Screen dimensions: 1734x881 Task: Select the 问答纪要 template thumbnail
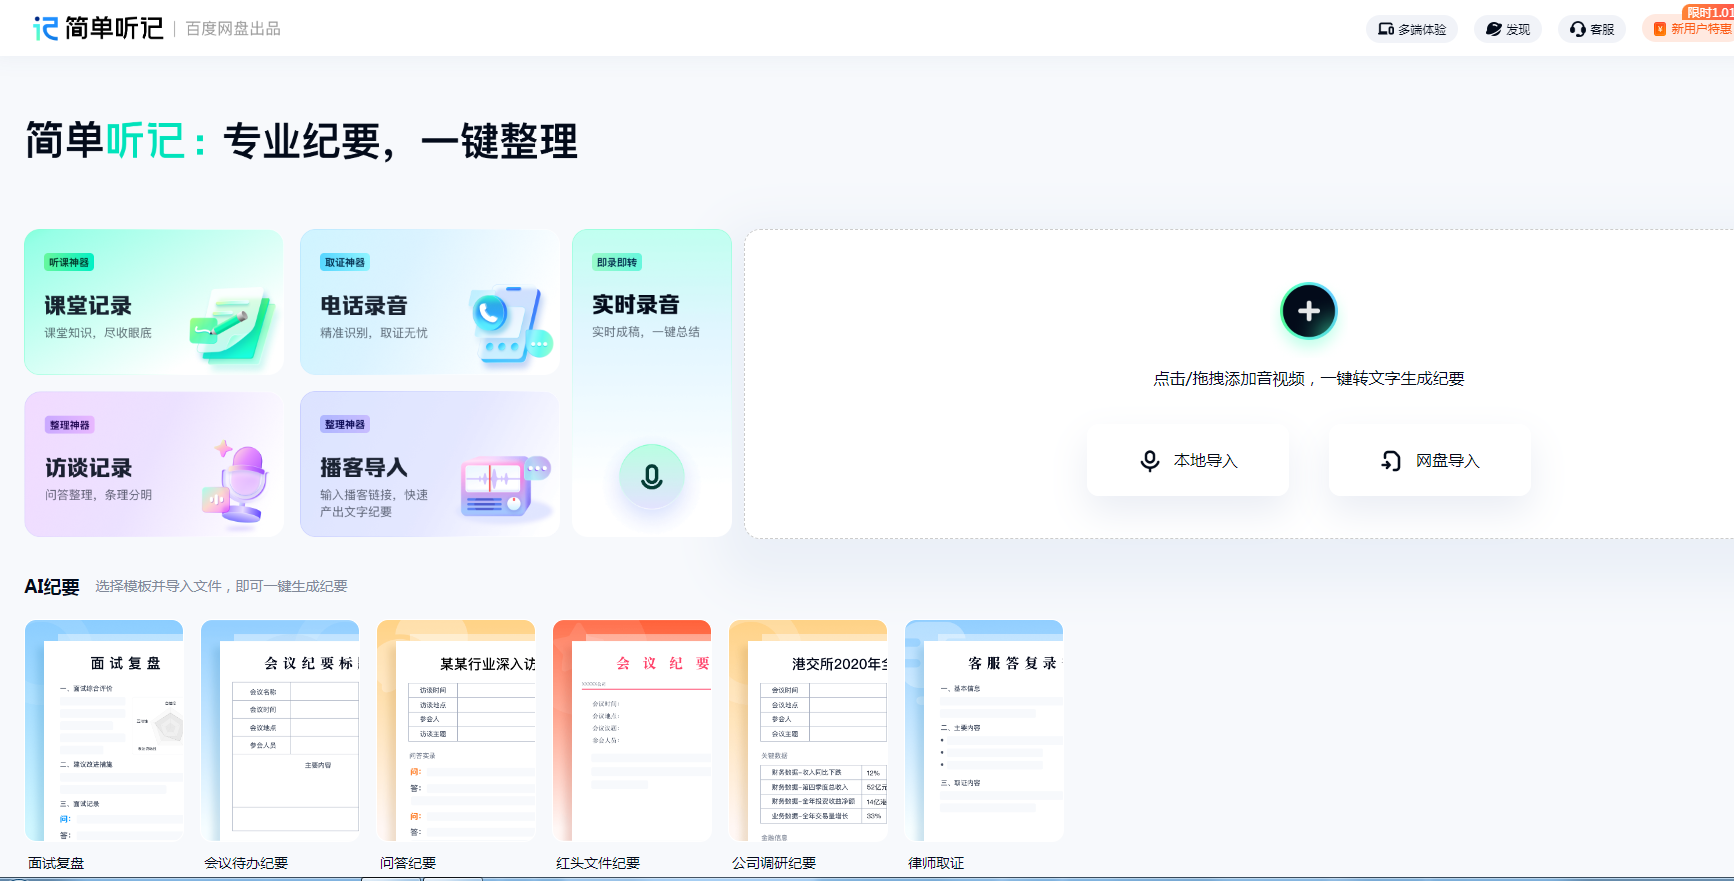[456, 731]
